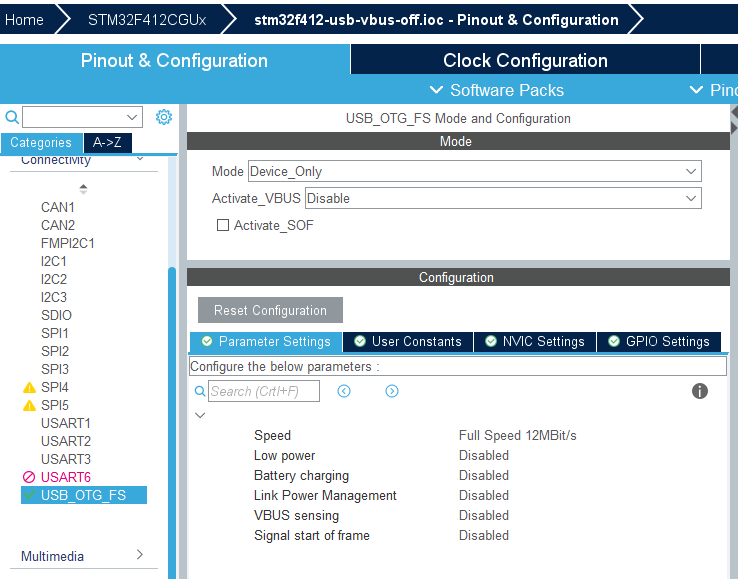
Task: Click the USB_OTG_FS green checkmark icon
Action: tap(29, 495)
